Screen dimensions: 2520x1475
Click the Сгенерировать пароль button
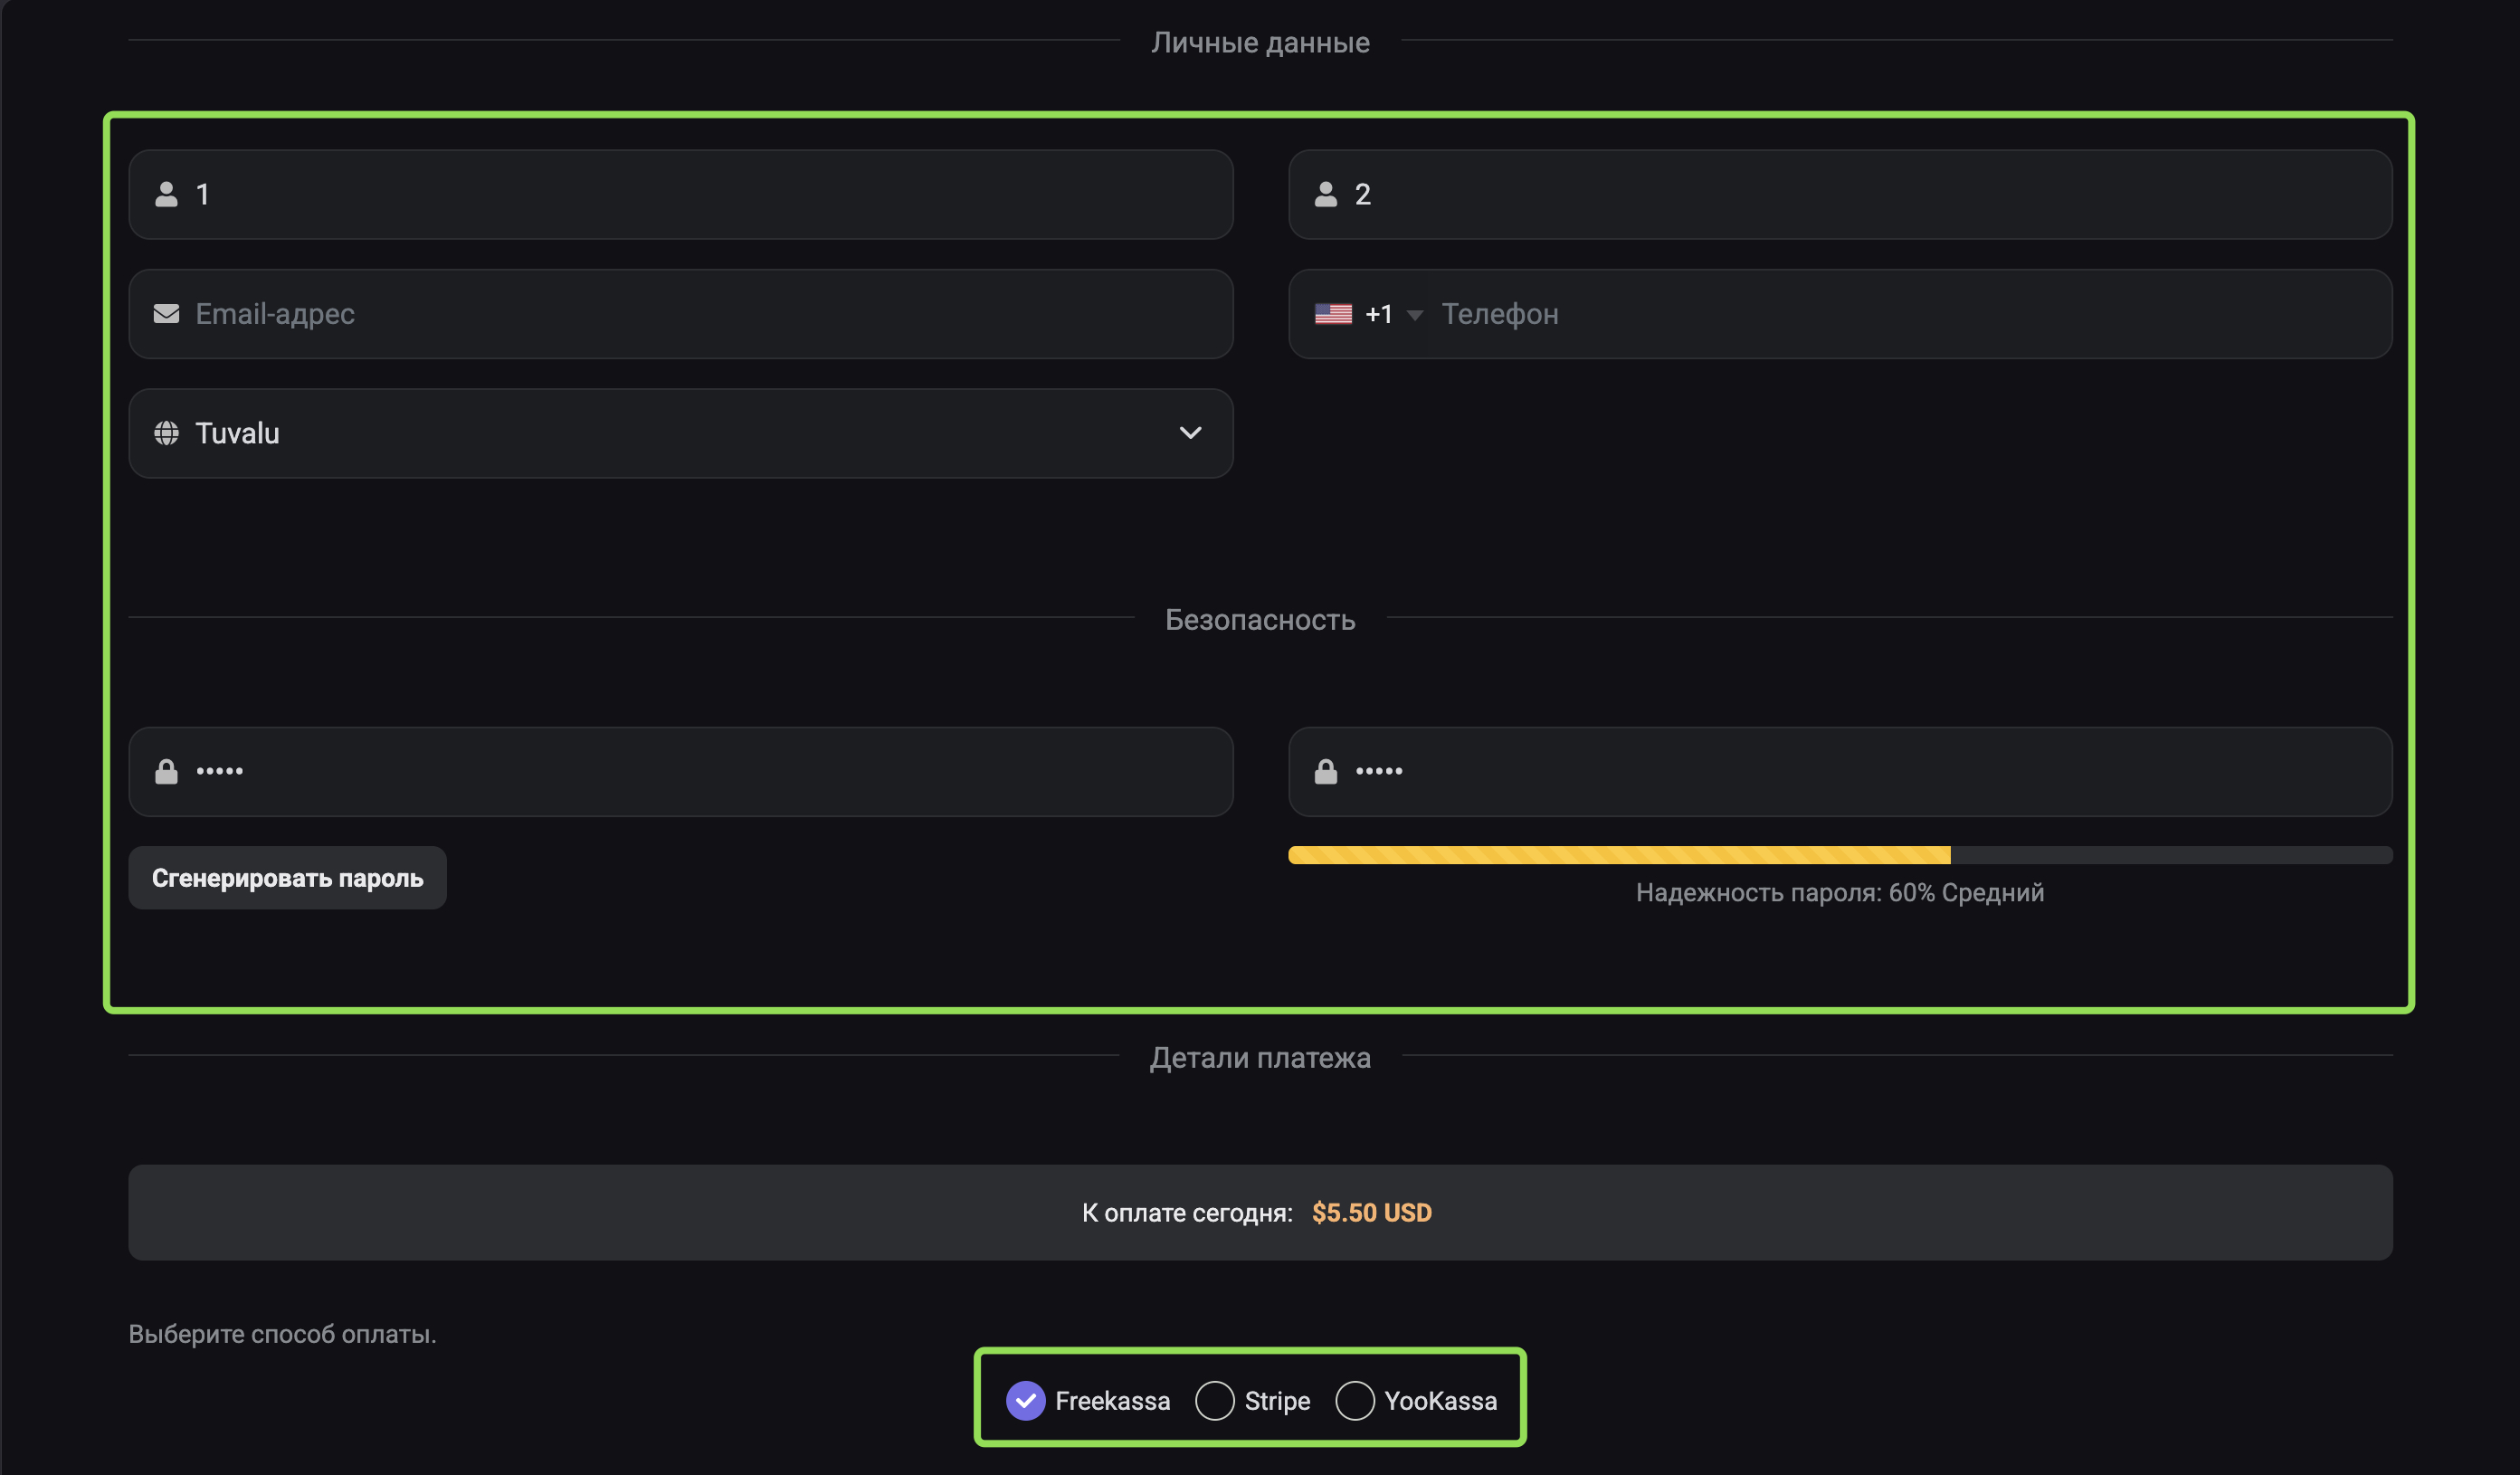(287, 878)
